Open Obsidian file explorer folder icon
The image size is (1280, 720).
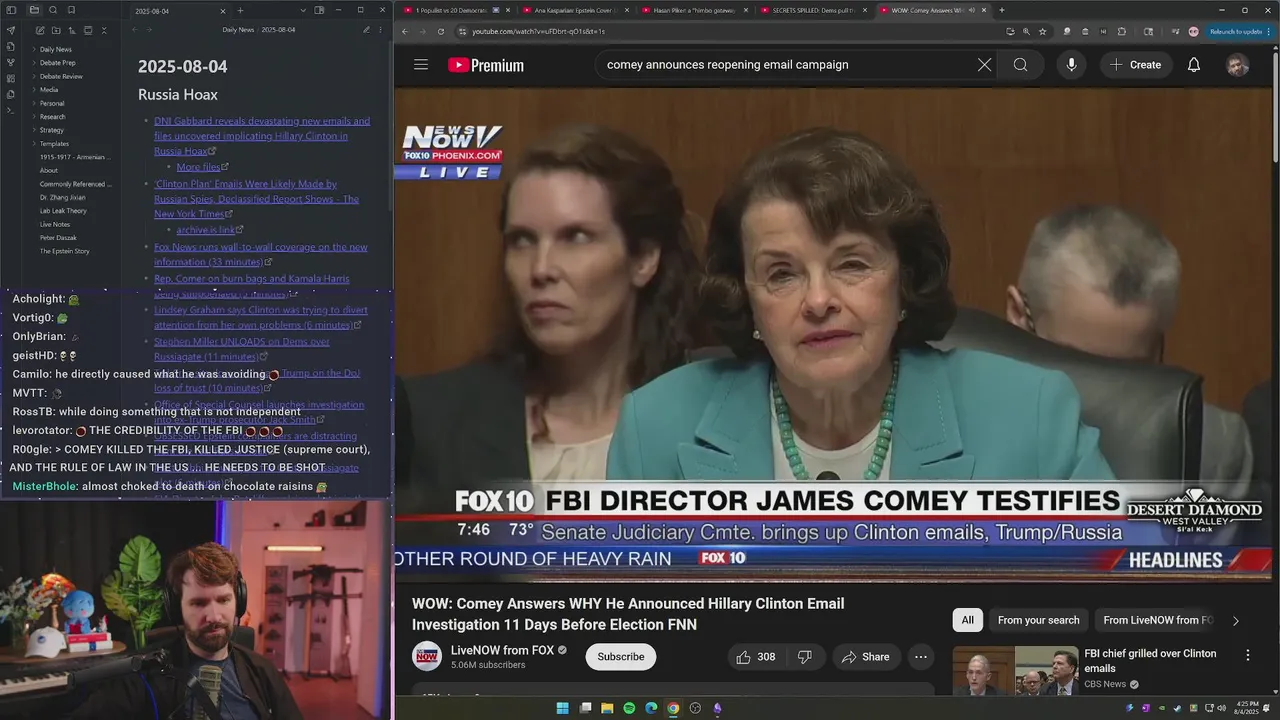pos(34,10)
